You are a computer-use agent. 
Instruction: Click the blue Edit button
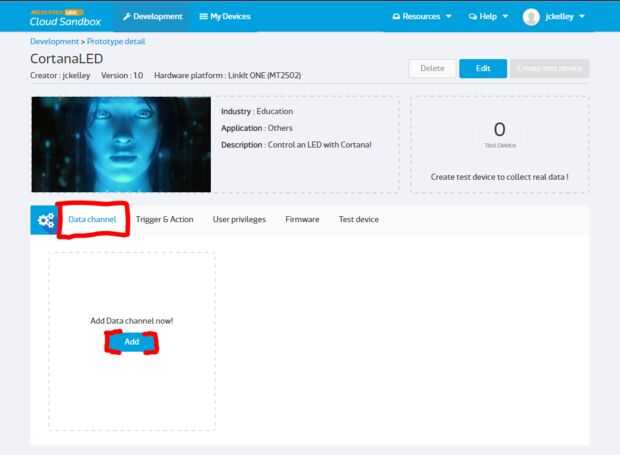tap(483, 68)
